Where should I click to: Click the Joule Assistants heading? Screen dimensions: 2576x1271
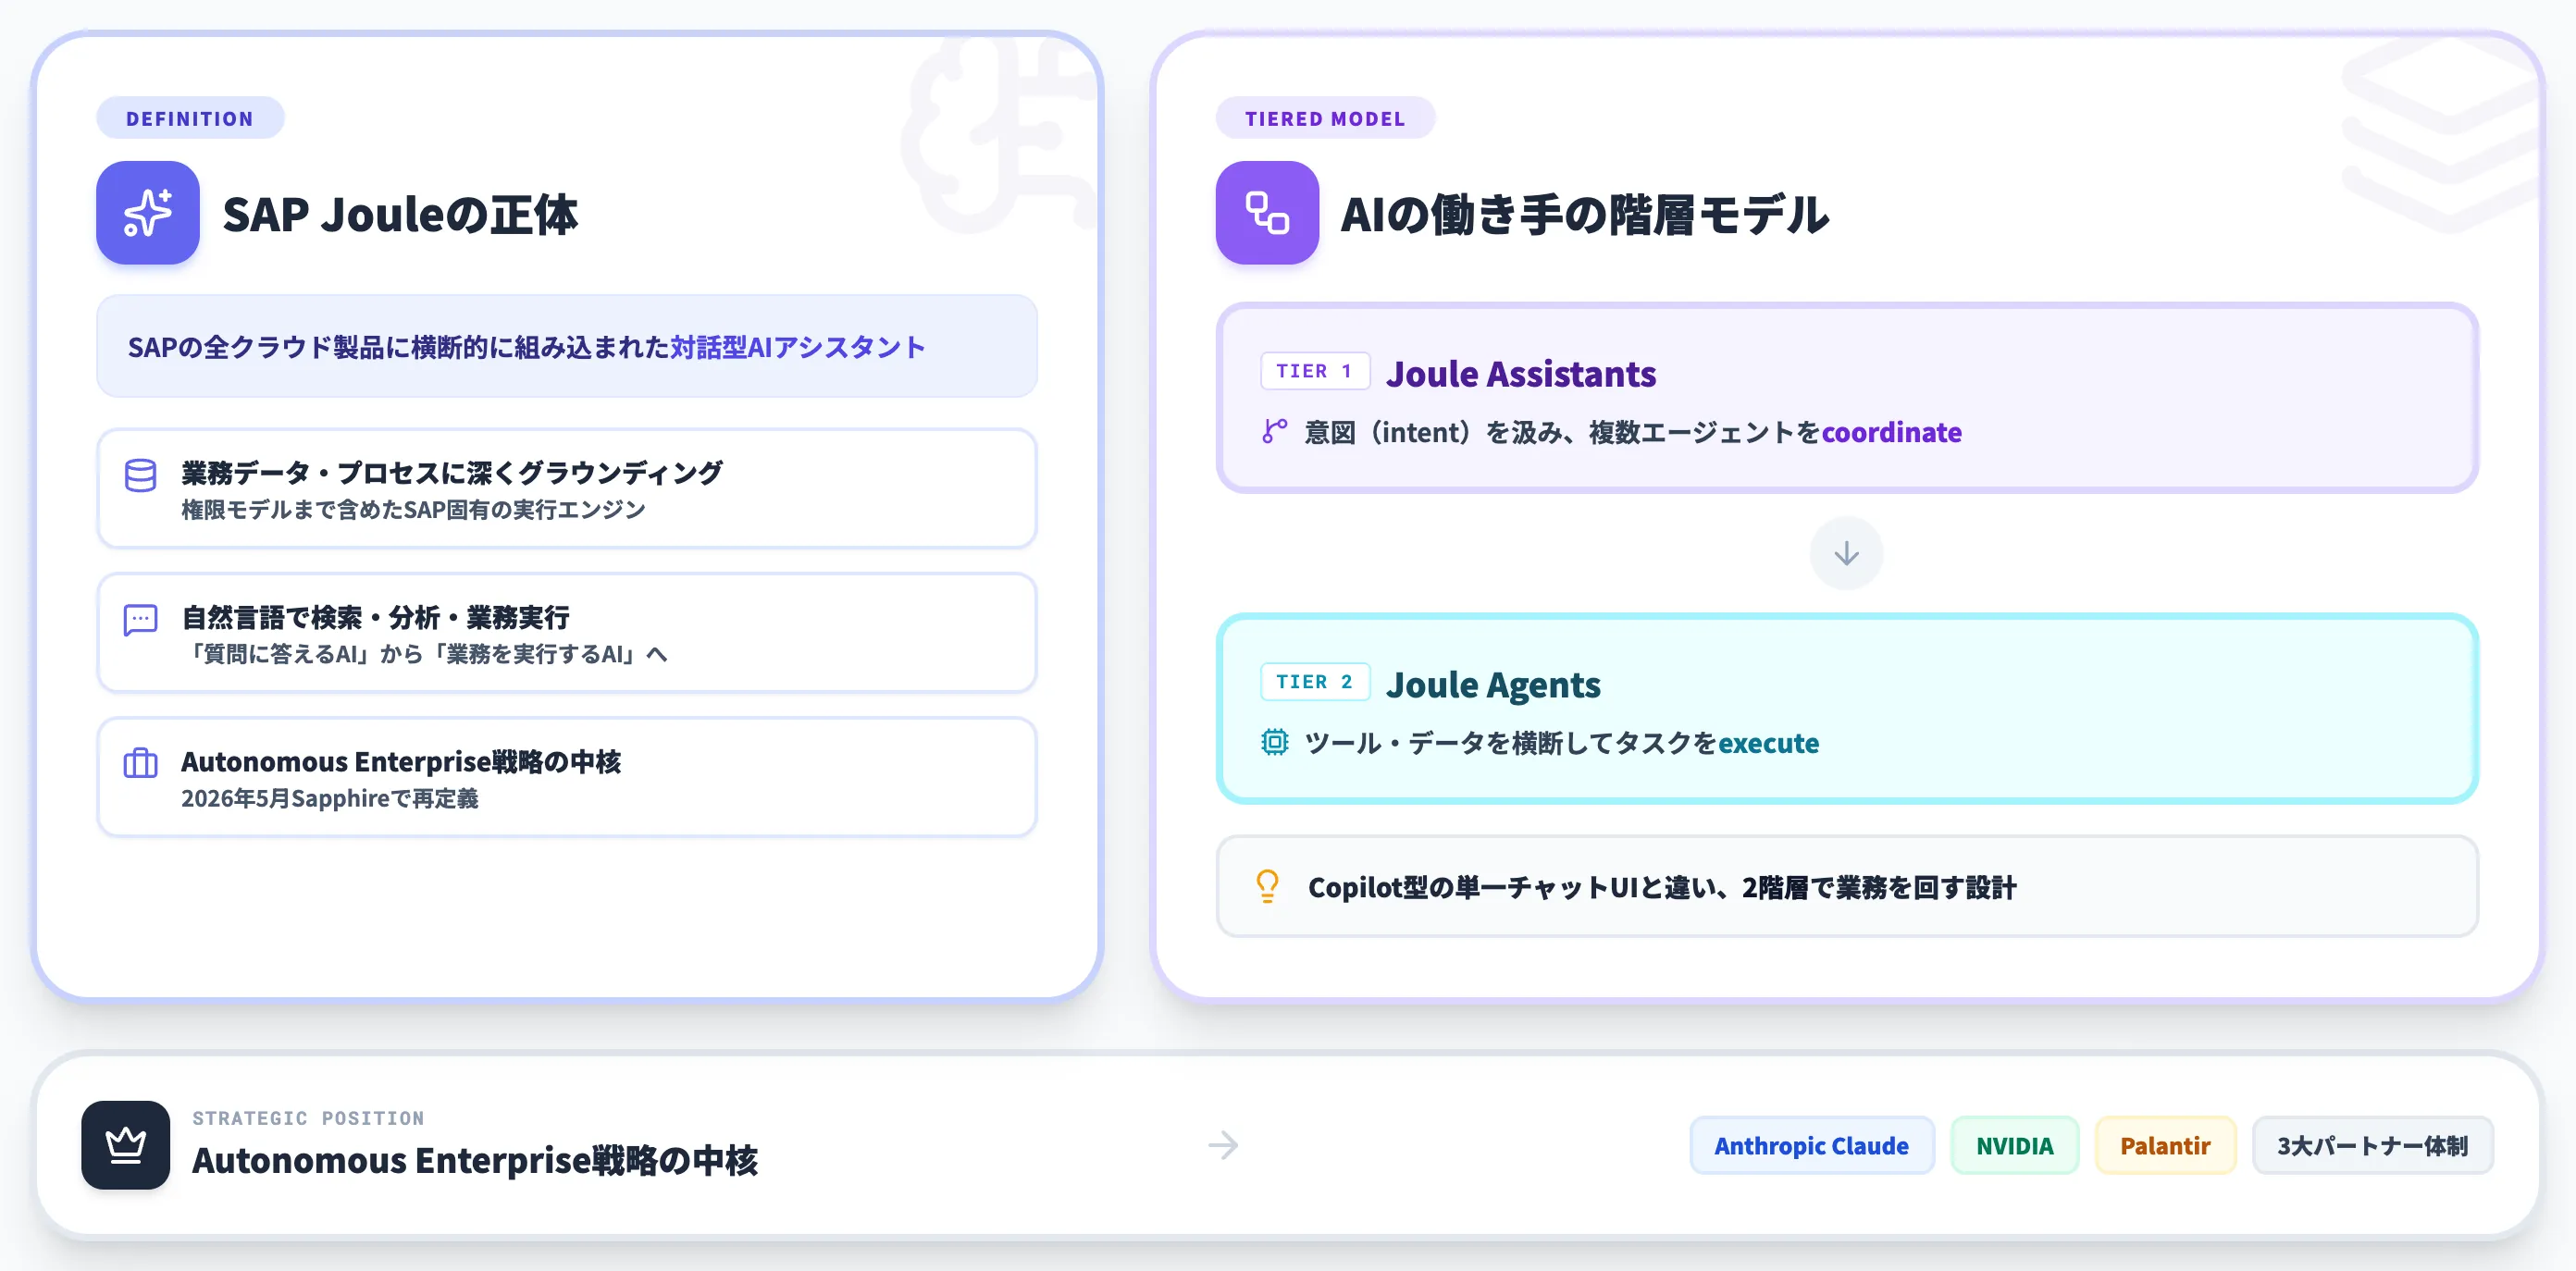[x=1520, y=373]
